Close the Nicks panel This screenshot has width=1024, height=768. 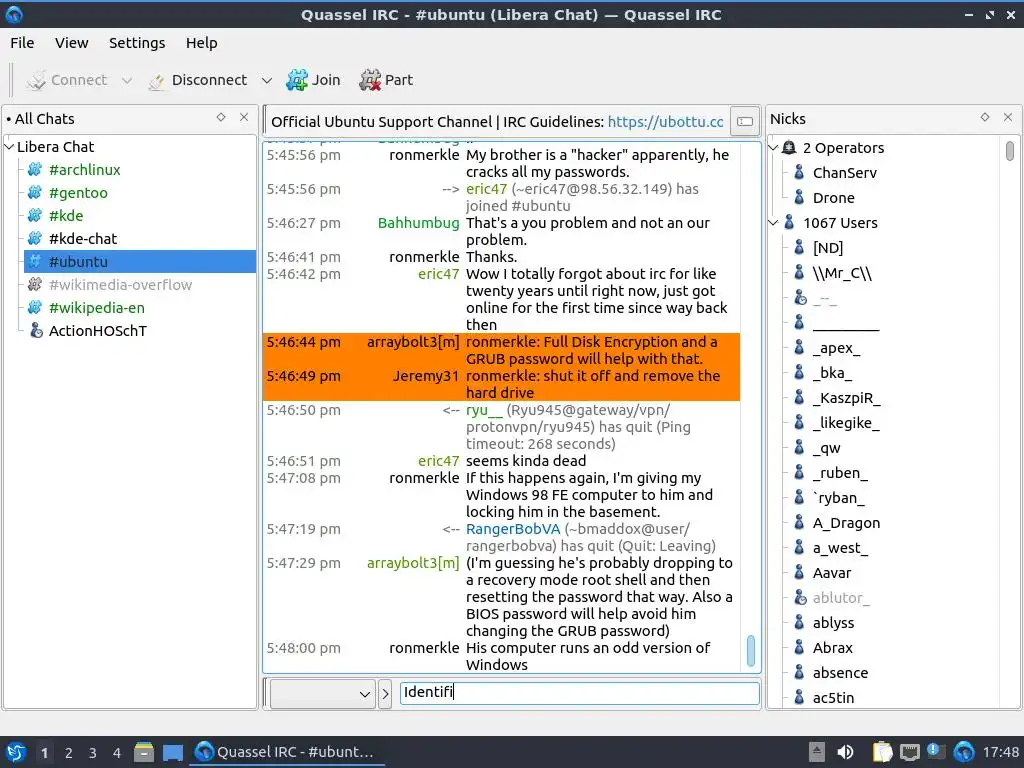(x=1008, y=118)
